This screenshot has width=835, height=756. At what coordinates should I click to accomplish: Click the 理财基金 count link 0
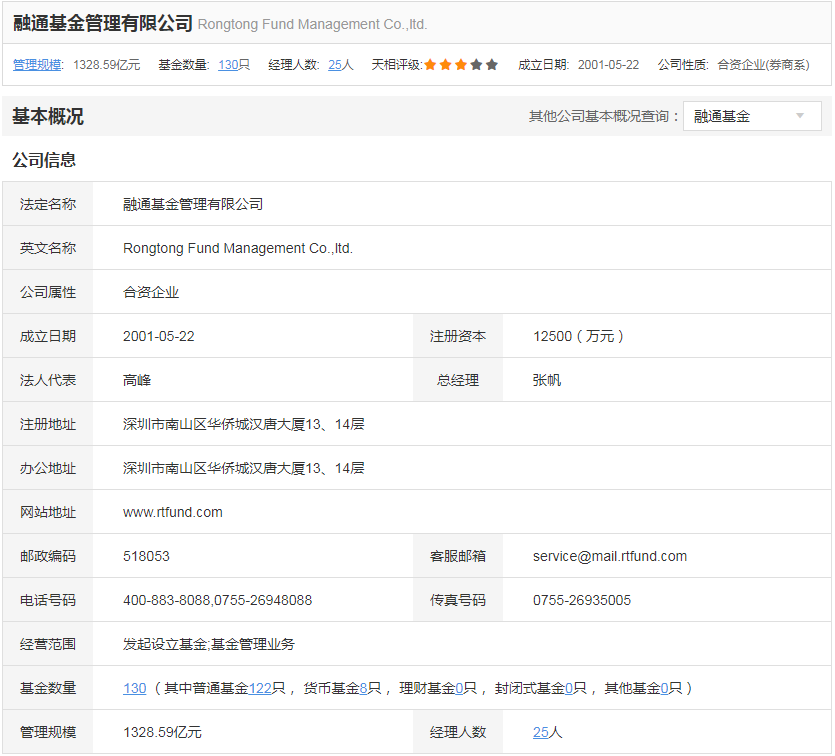459,688
